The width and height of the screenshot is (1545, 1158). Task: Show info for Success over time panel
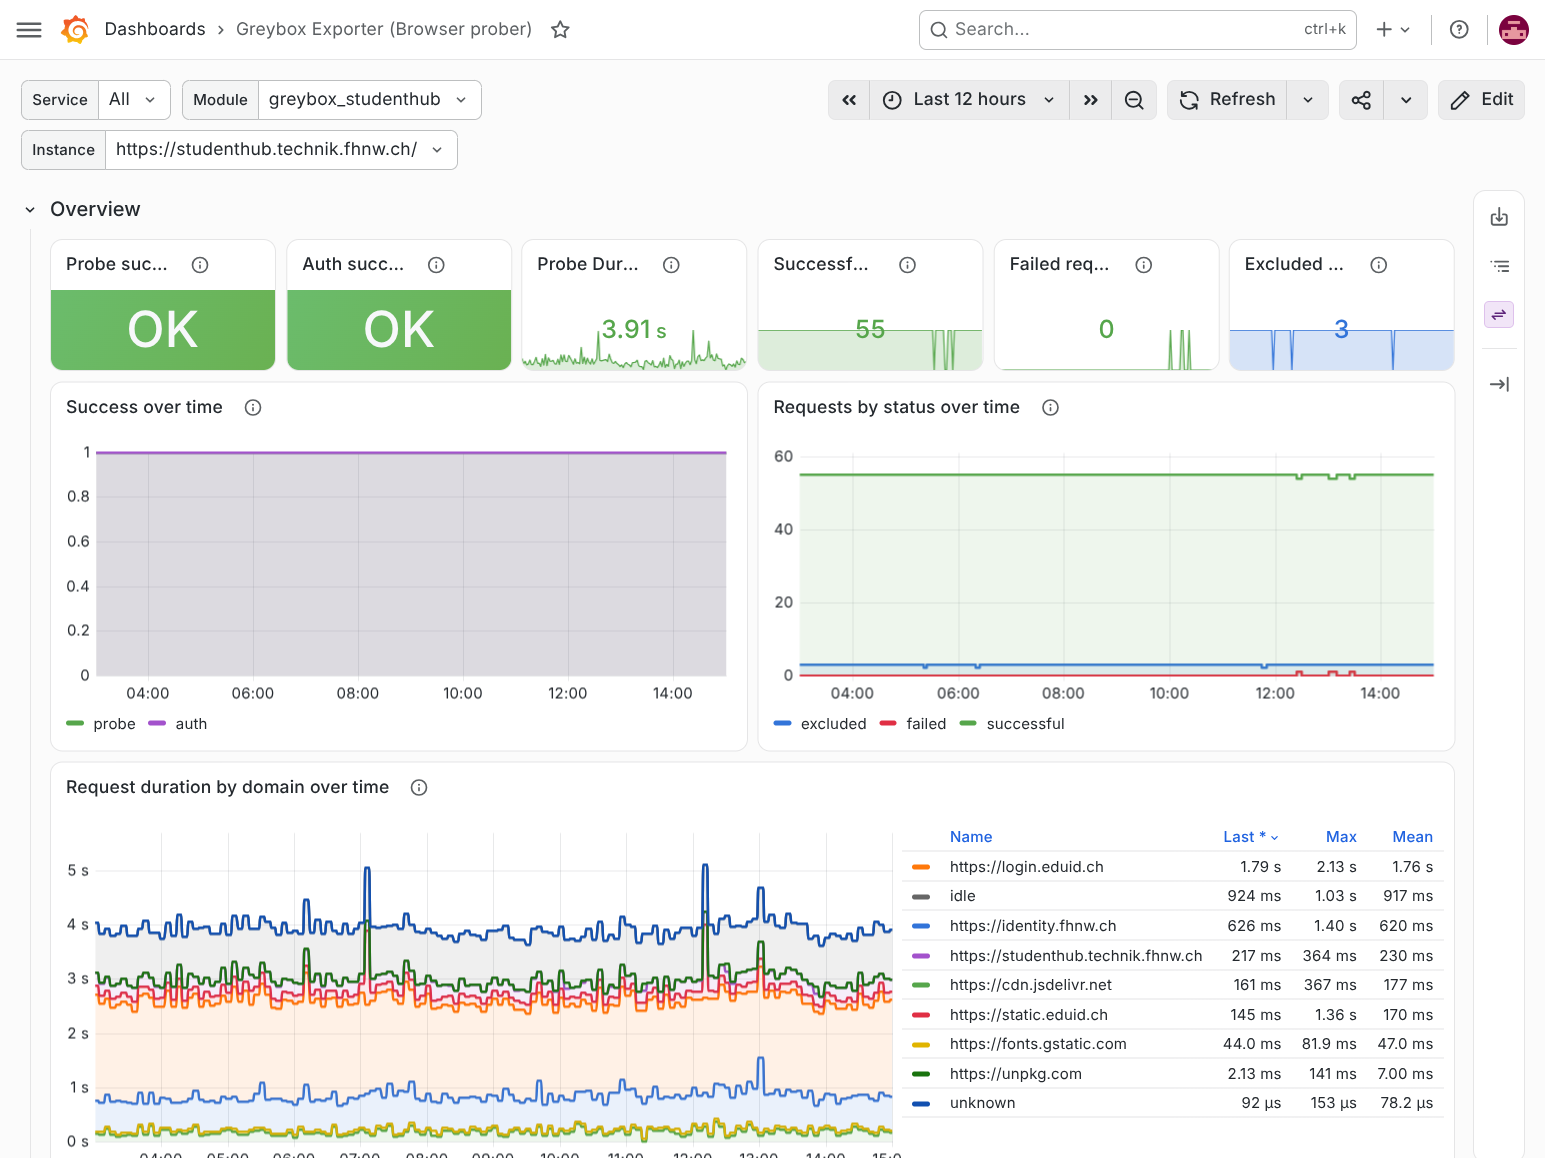tap(253, 408)
